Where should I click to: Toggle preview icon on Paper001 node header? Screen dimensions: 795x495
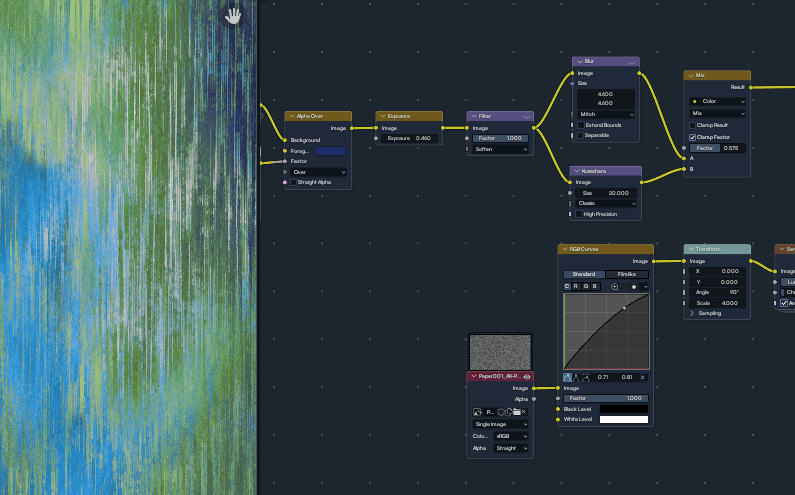coord(527,377)
